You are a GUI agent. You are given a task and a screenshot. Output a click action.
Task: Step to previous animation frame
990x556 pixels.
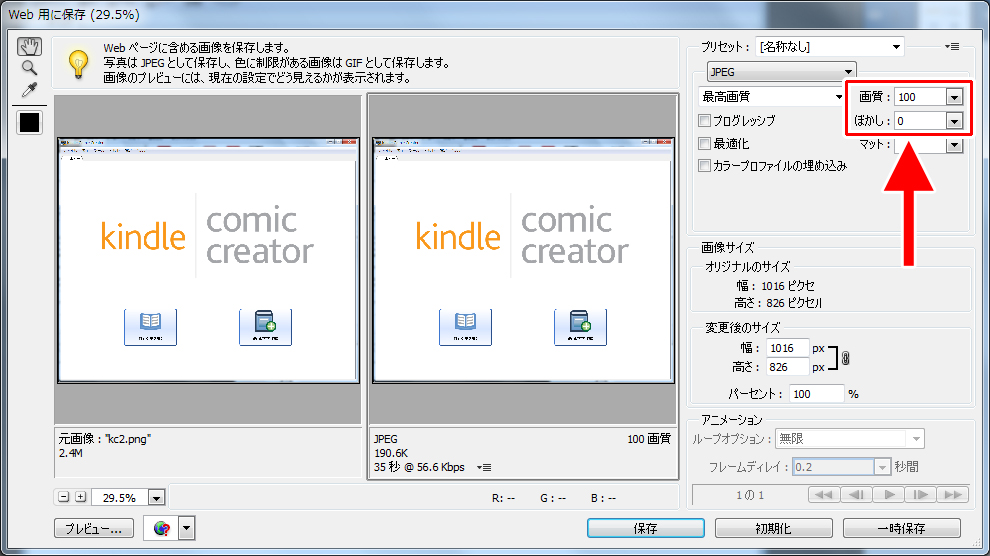856,495
